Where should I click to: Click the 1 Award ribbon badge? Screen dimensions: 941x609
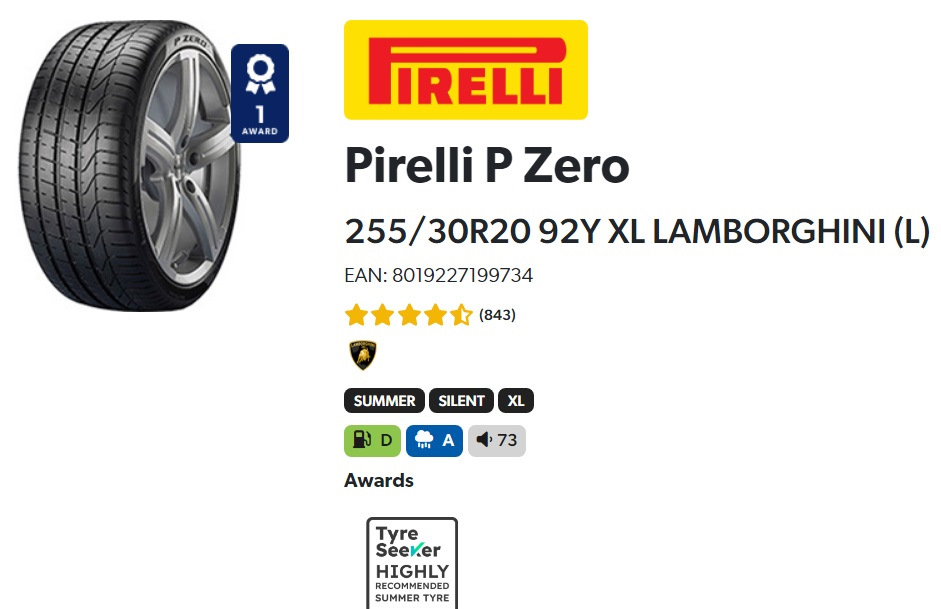[260, 94]
